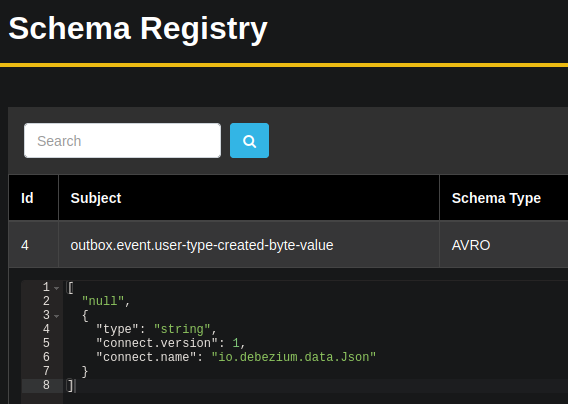Open the outbox.event.user-type-created-byte-value subject
Viewport: 568px width, 404px height.
click(202, 245)
